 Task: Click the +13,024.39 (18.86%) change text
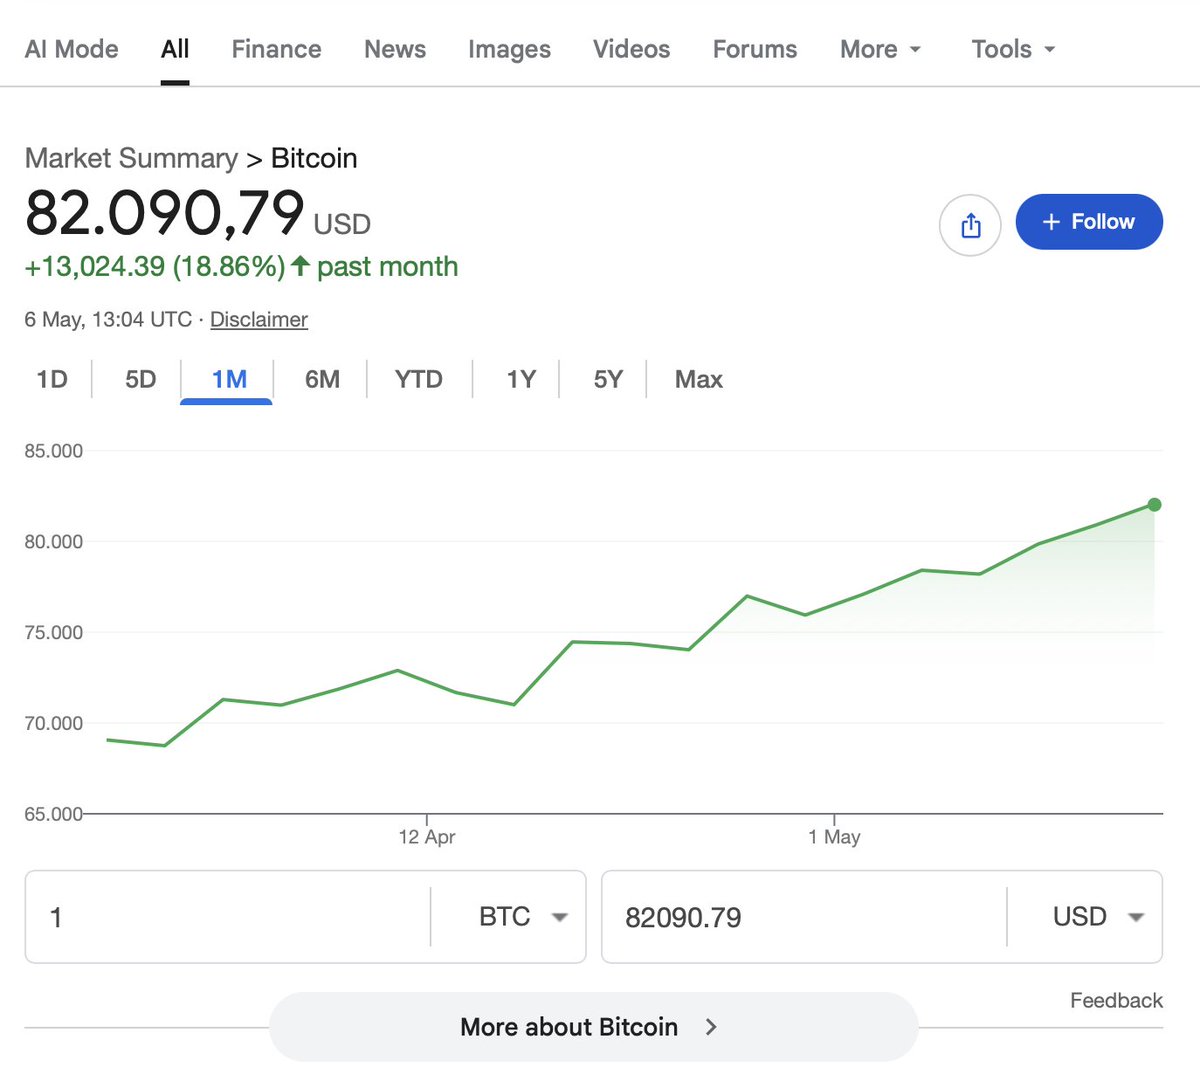click(x=155, y=267)
